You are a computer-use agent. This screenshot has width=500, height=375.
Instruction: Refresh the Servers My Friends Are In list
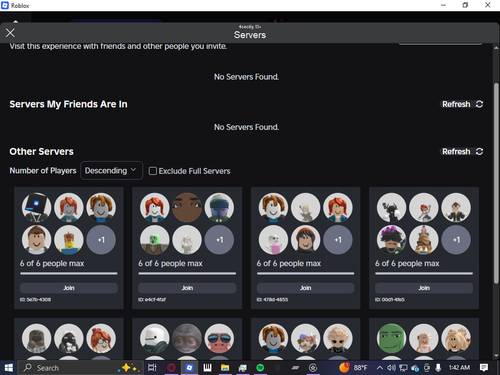(462, 104)
